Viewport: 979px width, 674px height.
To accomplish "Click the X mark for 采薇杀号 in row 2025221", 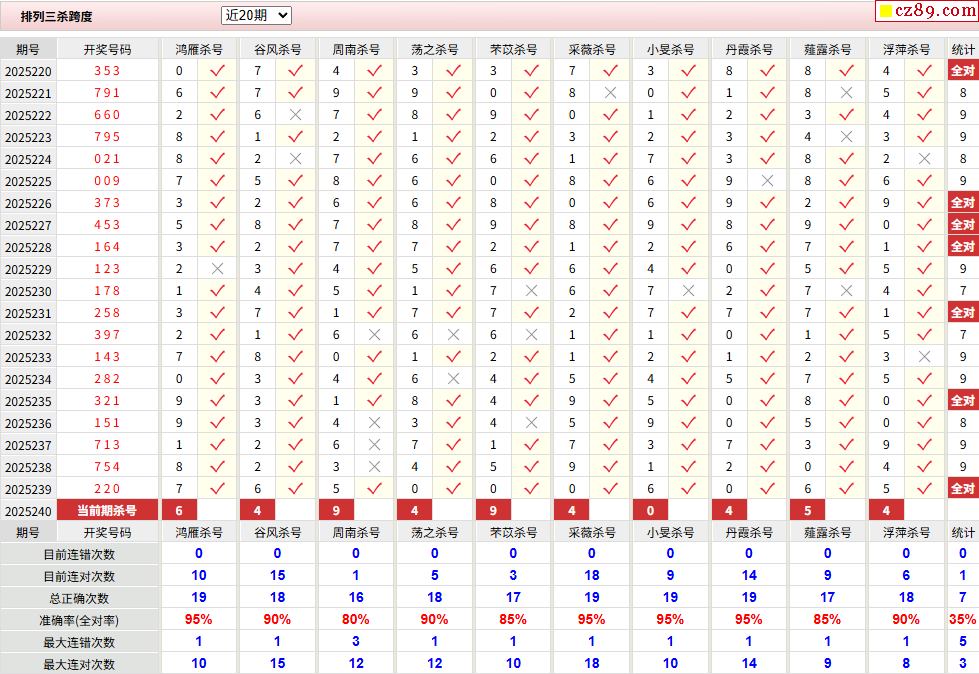I will tap(611, 92).
